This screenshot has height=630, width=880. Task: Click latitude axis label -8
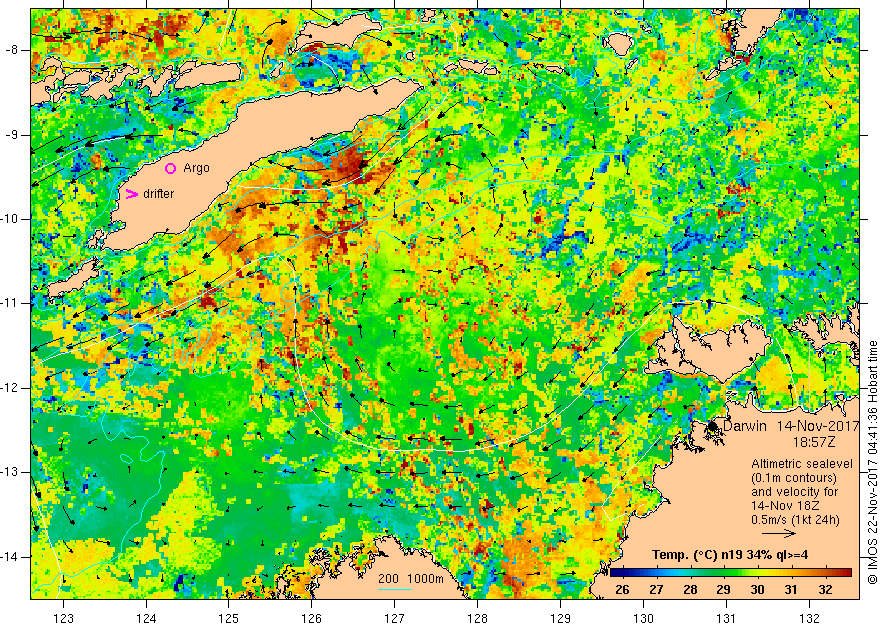(x=12, y=50)
